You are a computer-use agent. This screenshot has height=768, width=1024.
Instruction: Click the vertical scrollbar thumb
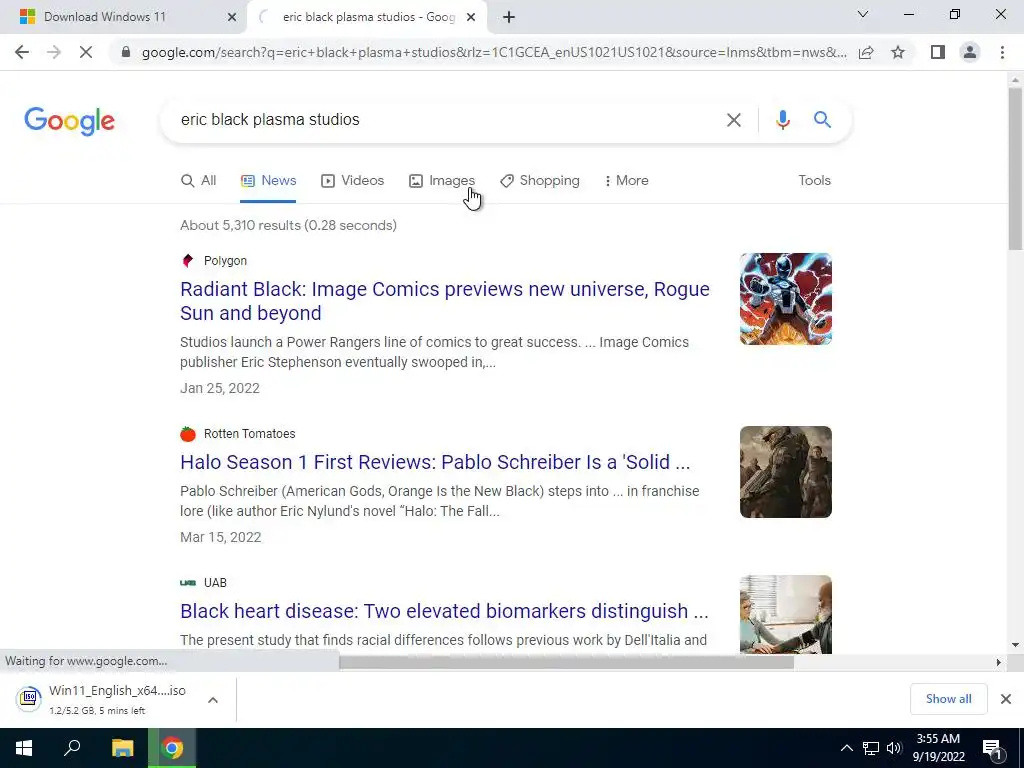(1015, 168)
